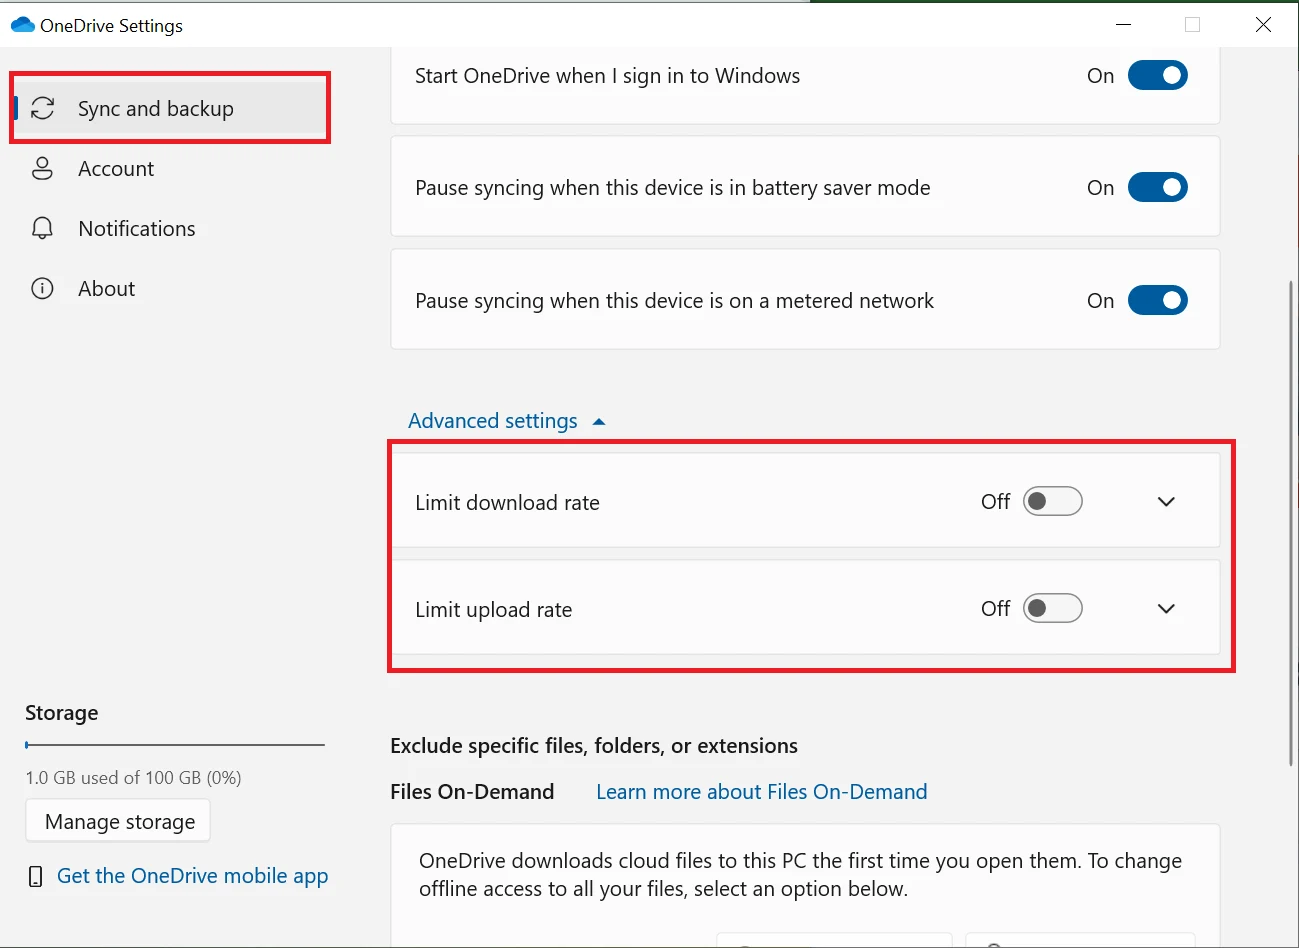Screen dimensions: 1299x948
Task: Click the Notifications bell icon
Action: tap(42, 228)
